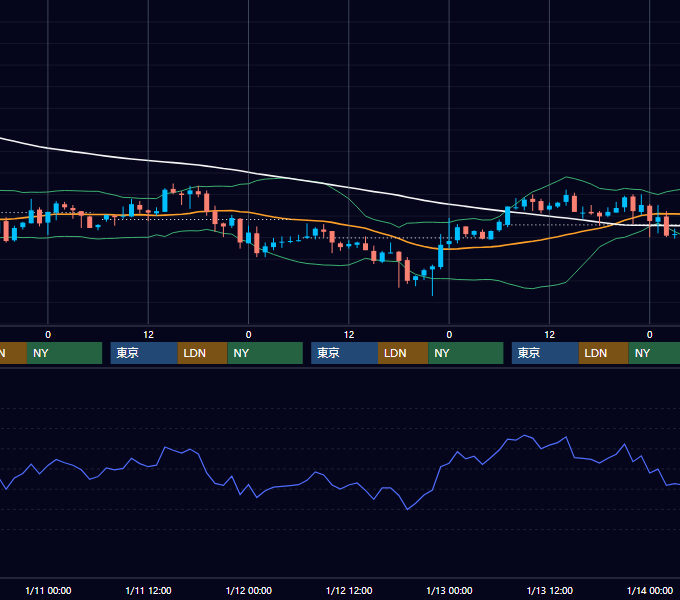Select the NY session band spanning 1/13 00:00
This screenshot has height=600, width=680.
pyautogui.click(x=466, y=353)
